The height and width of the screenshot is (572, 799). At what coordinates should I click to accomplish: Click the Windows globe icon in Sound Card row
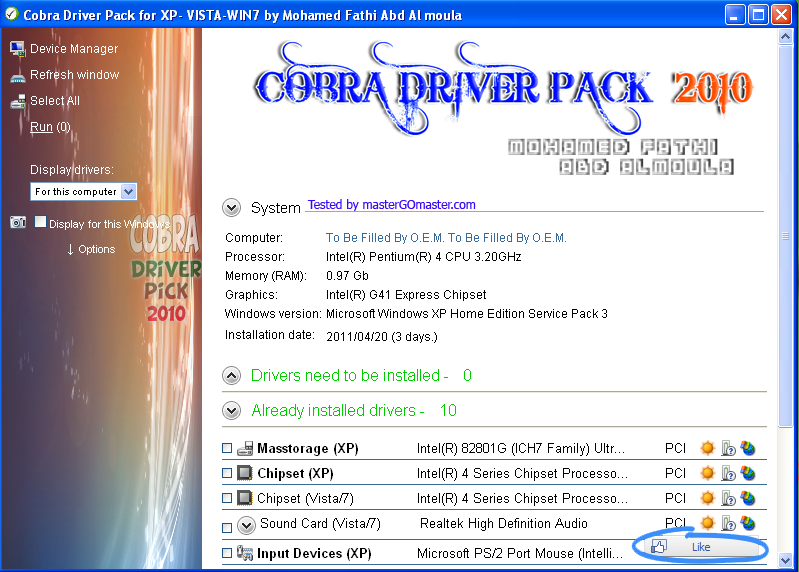tap(748, 523)
